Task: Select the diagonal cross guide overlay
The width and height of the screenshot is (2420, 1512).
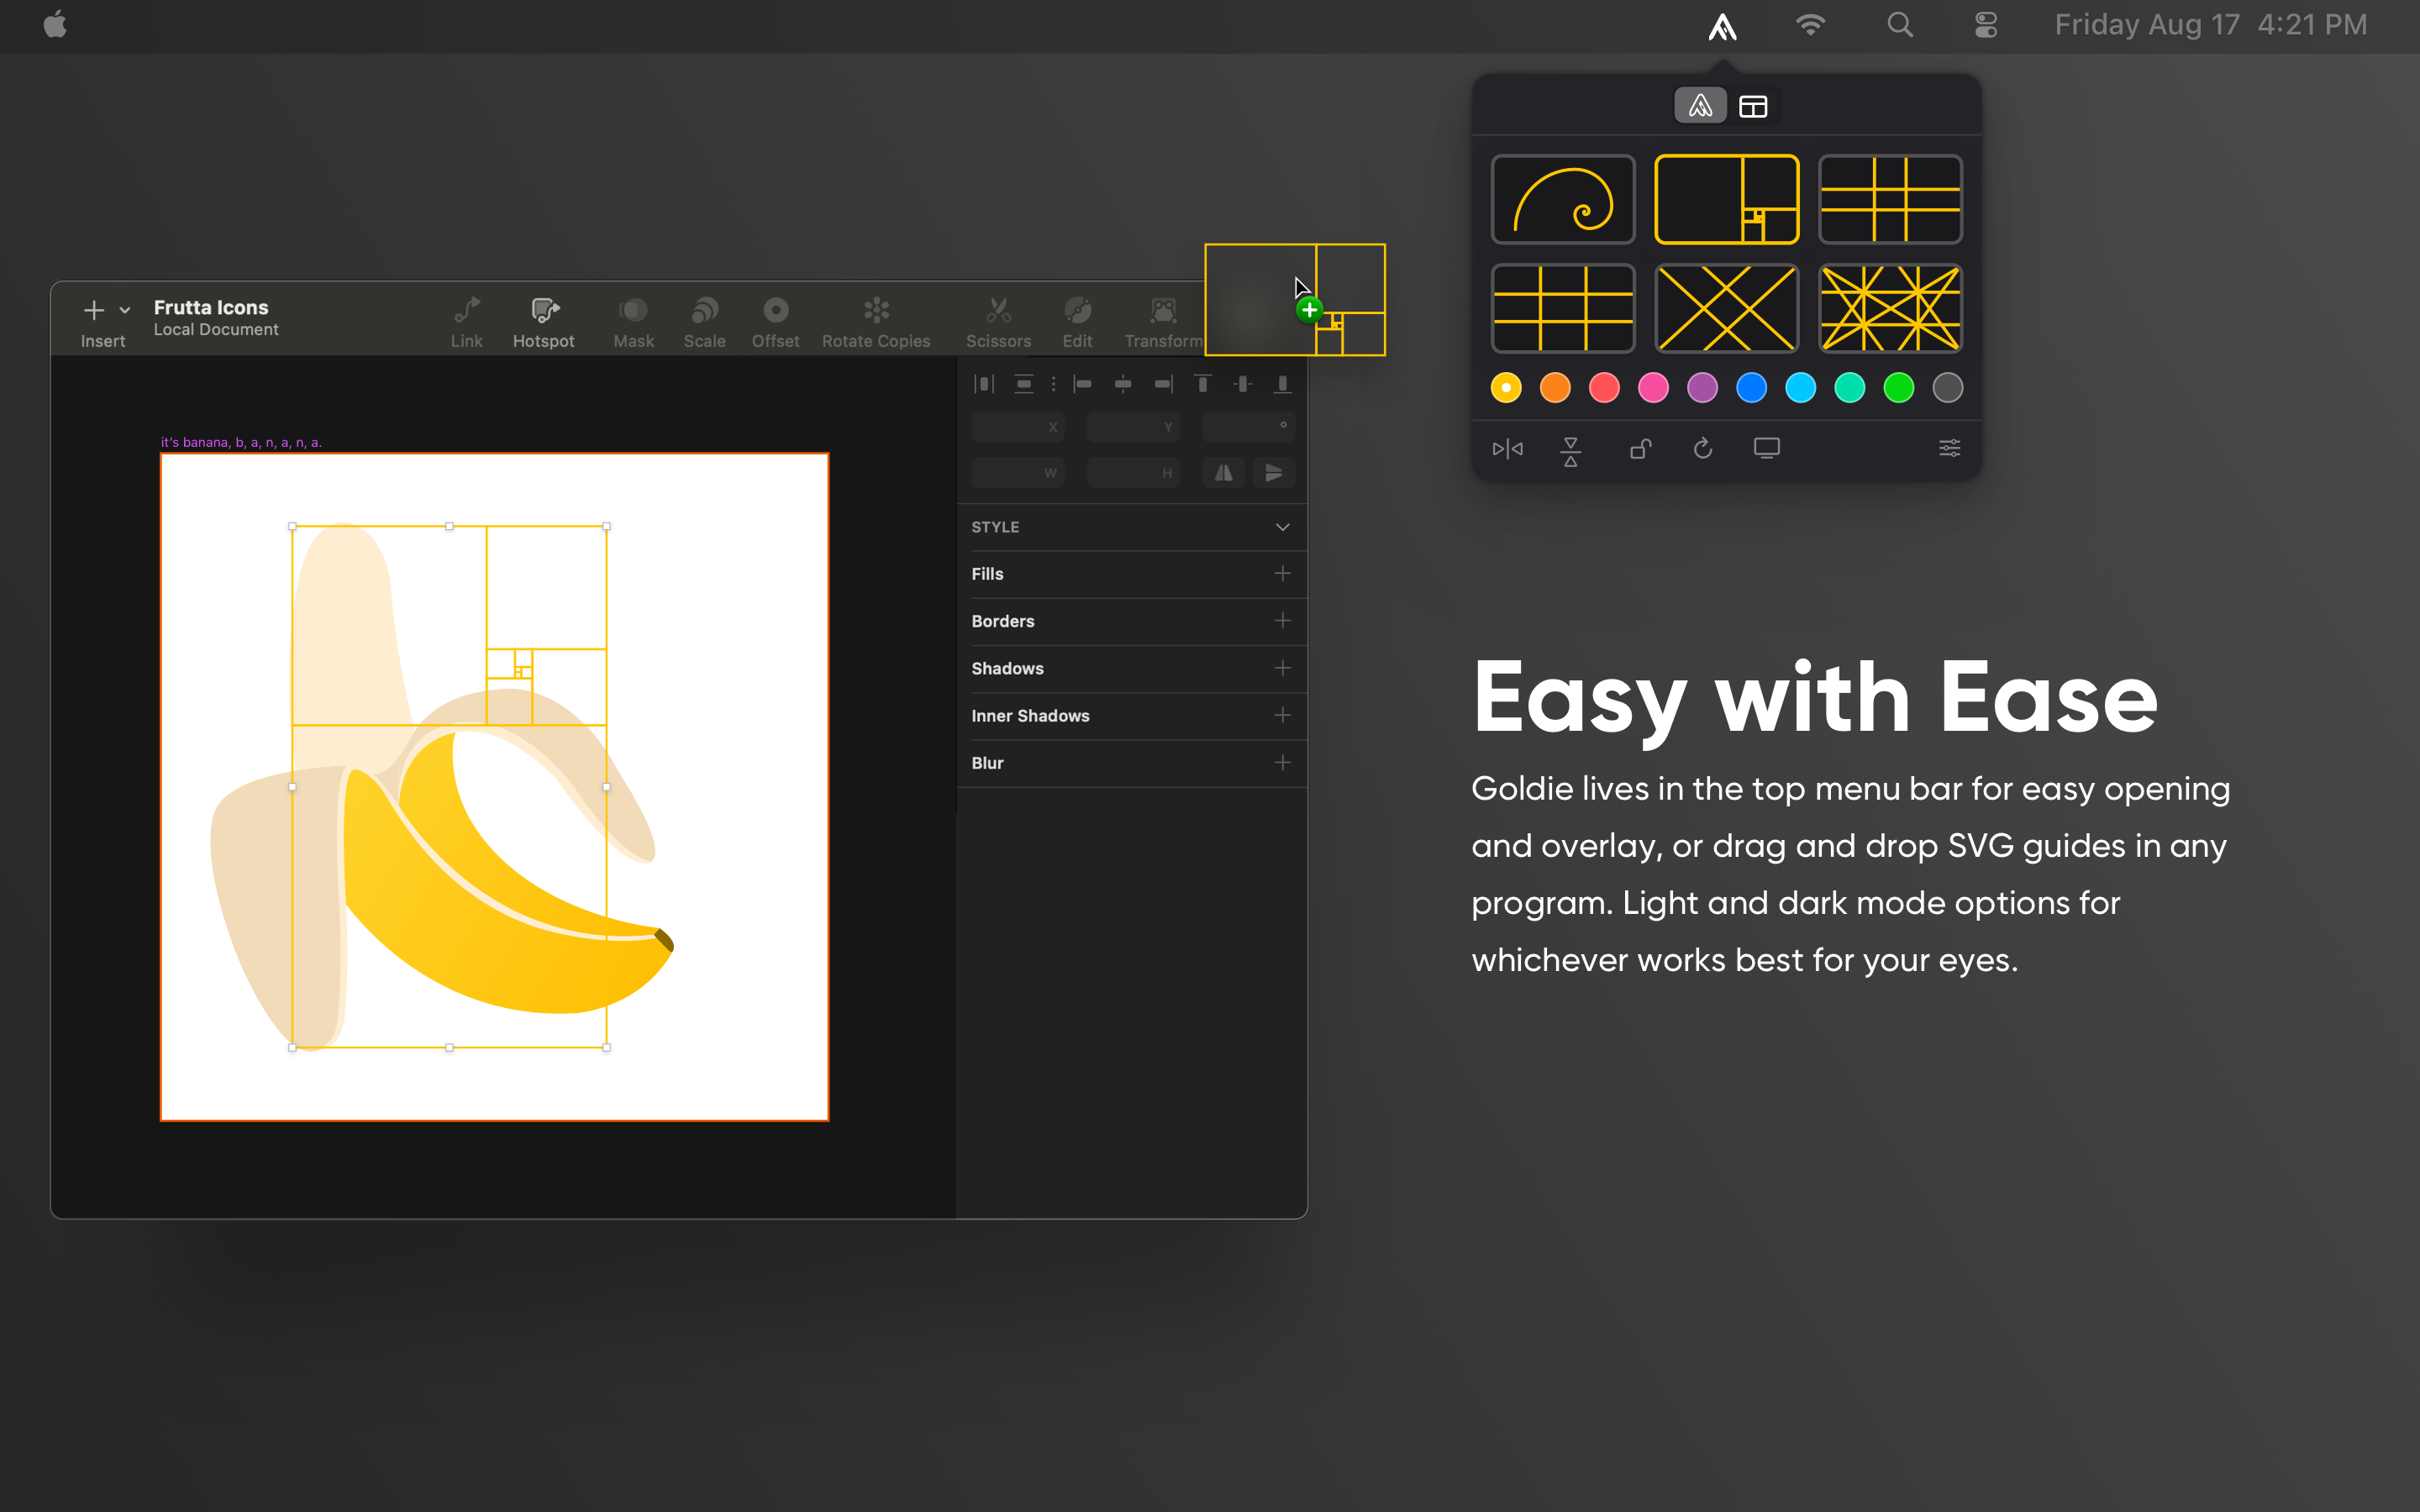Action: (x=1726, y=309)
